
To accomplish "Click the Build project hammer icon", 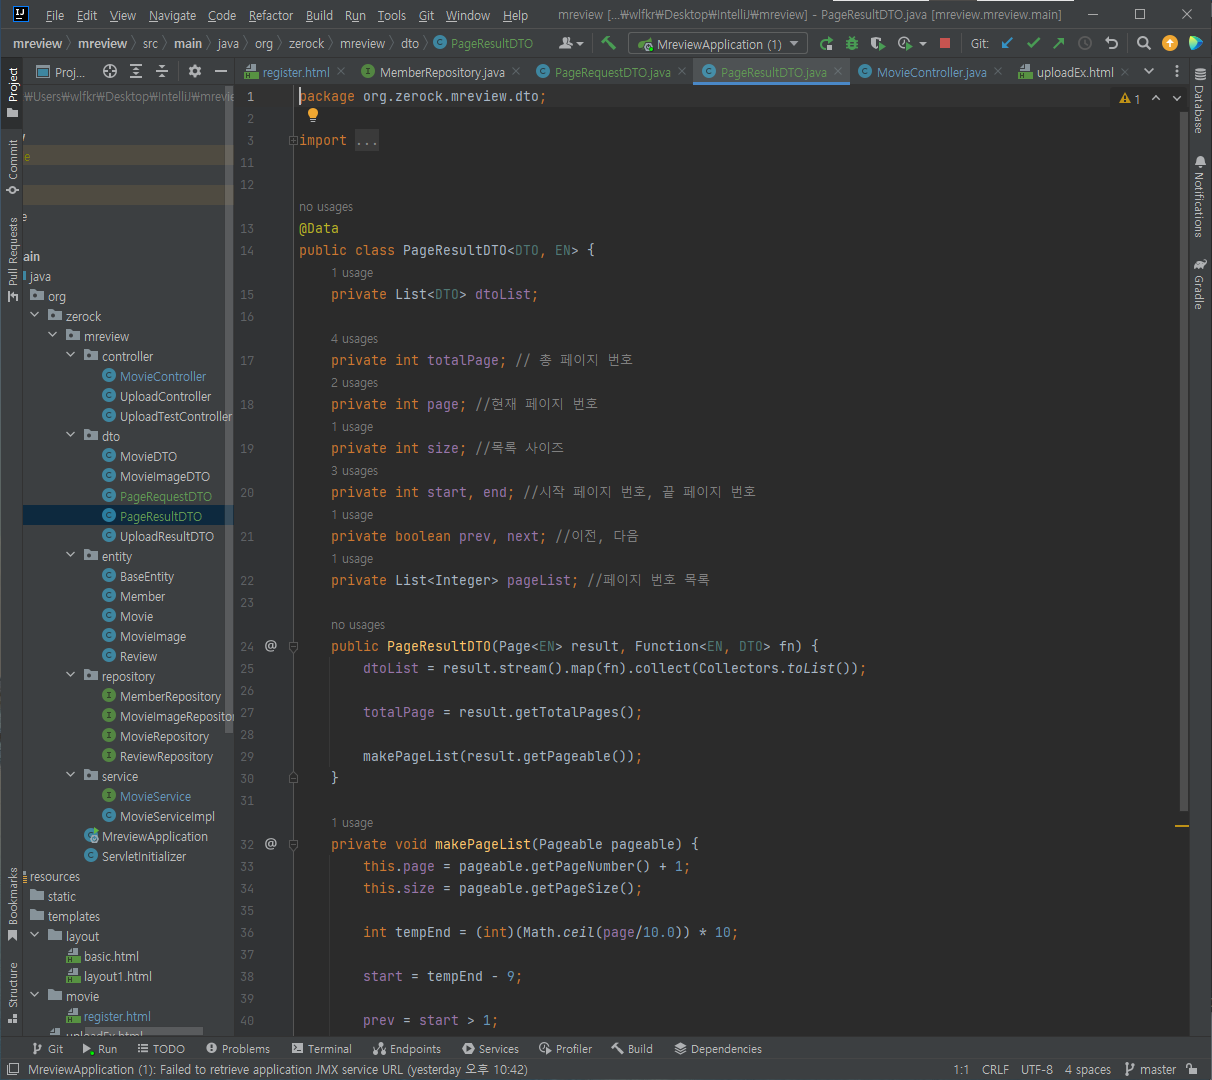I will coord(608,43).
